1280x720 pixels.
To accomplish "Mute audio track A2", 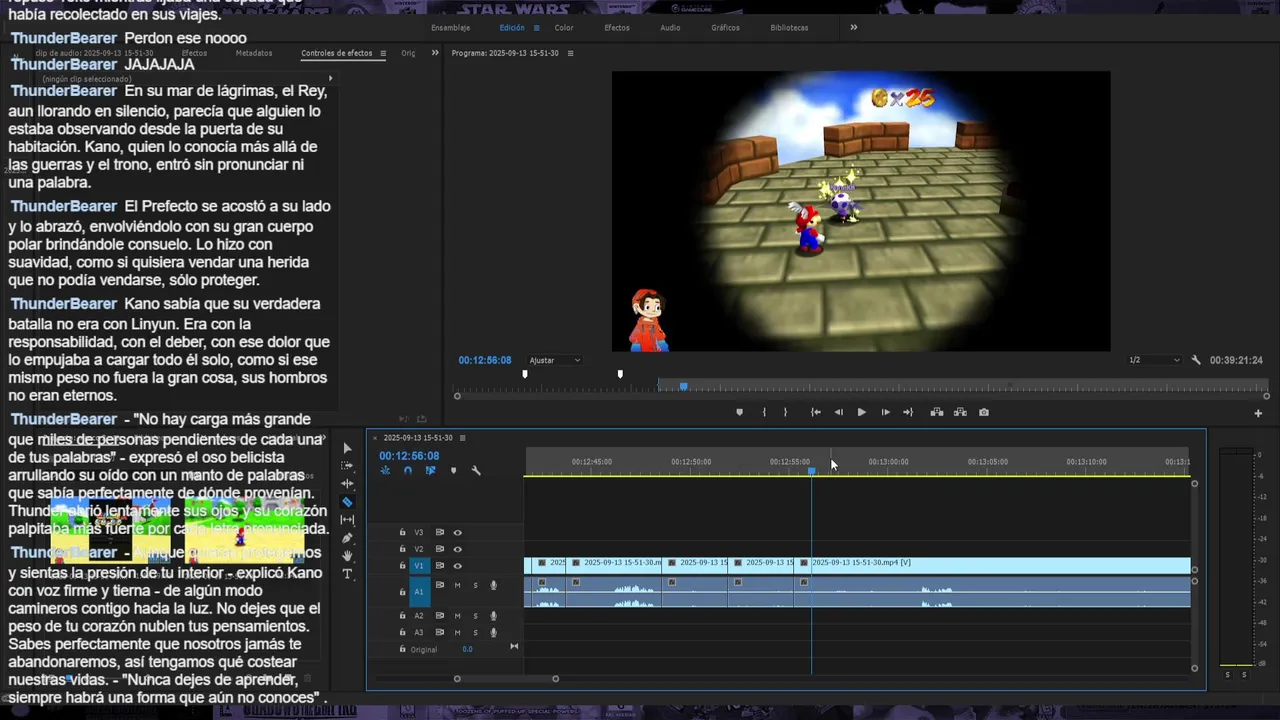I will (457, 616).
